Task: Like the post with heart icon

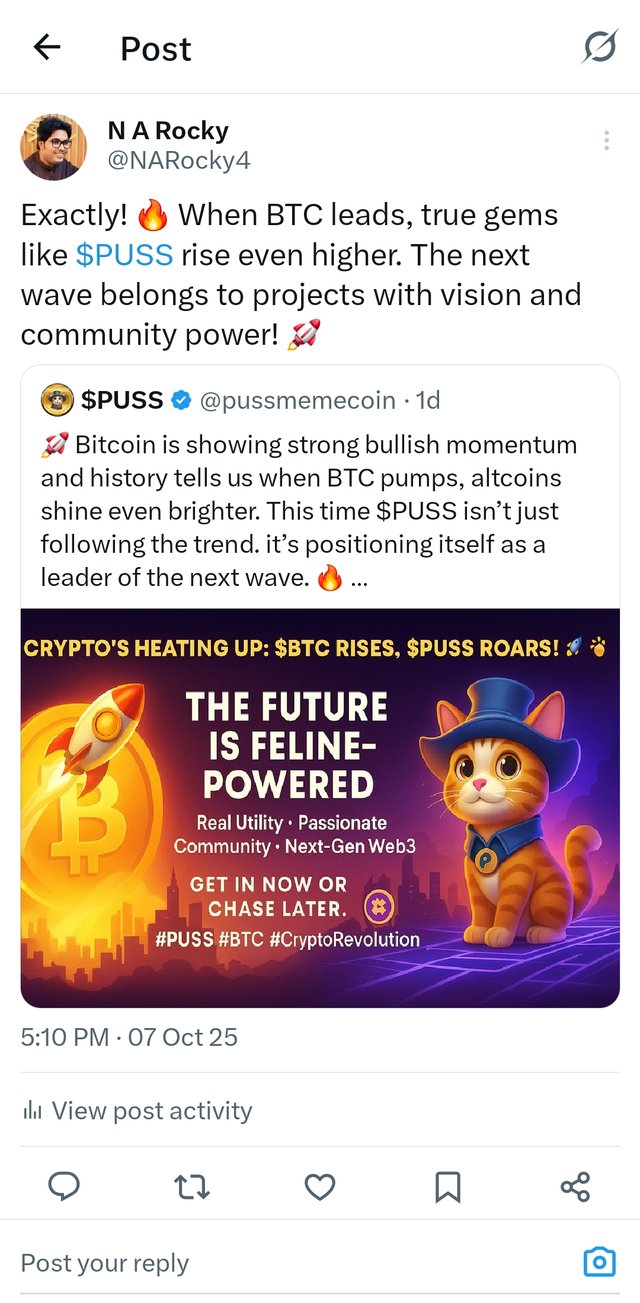Action: [x=319, y=1187]
